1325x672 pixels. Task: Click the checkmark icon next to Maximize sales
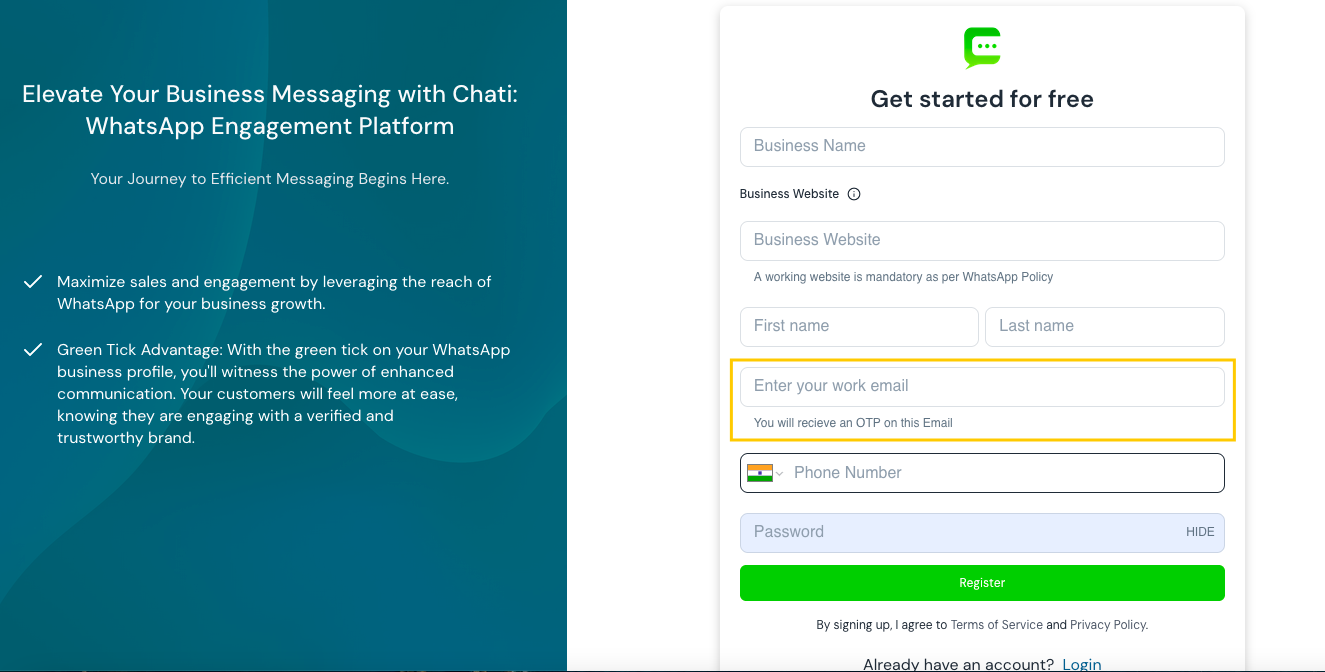33,282
